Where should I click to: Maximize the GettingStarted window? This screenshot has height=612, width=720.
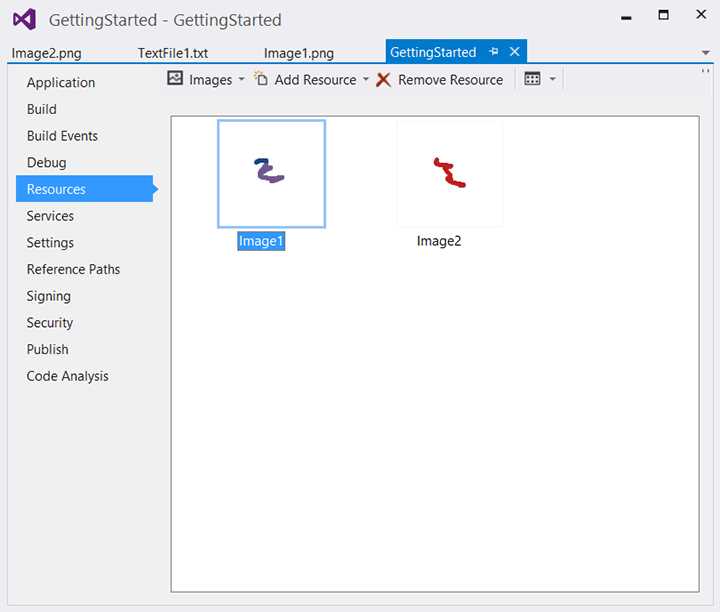point(663,15)
